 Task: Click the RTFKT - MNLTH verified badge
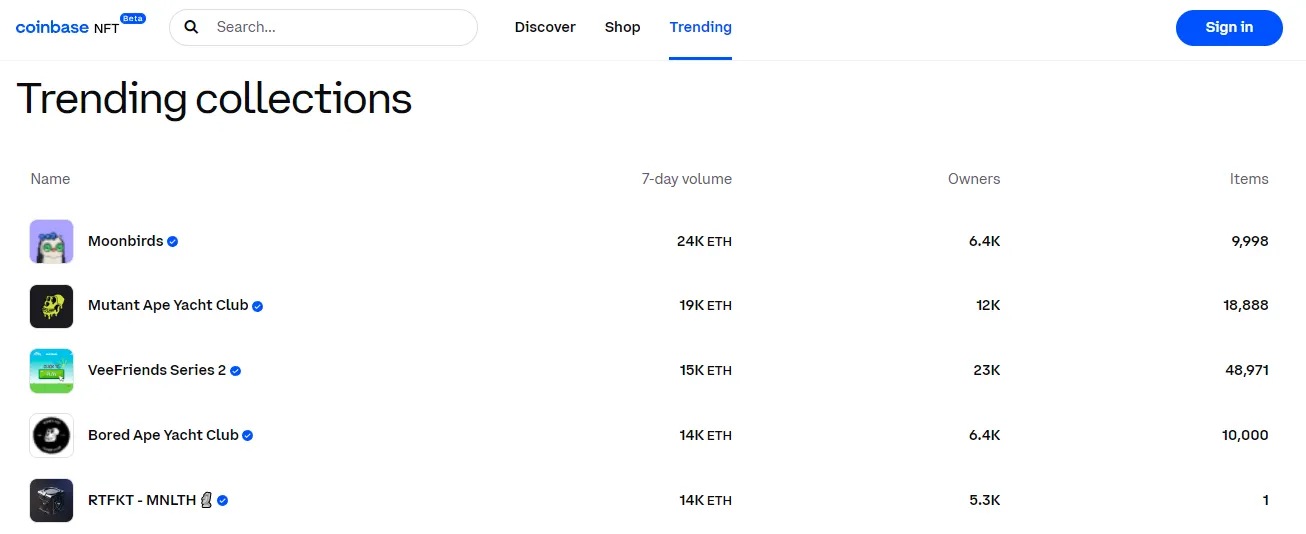click(x=223, y=500)
